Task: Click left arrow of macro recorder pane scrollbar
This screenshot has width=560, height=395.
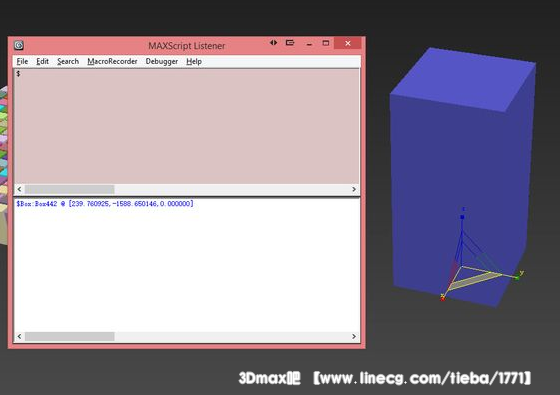Action: (x=19, y=189)
